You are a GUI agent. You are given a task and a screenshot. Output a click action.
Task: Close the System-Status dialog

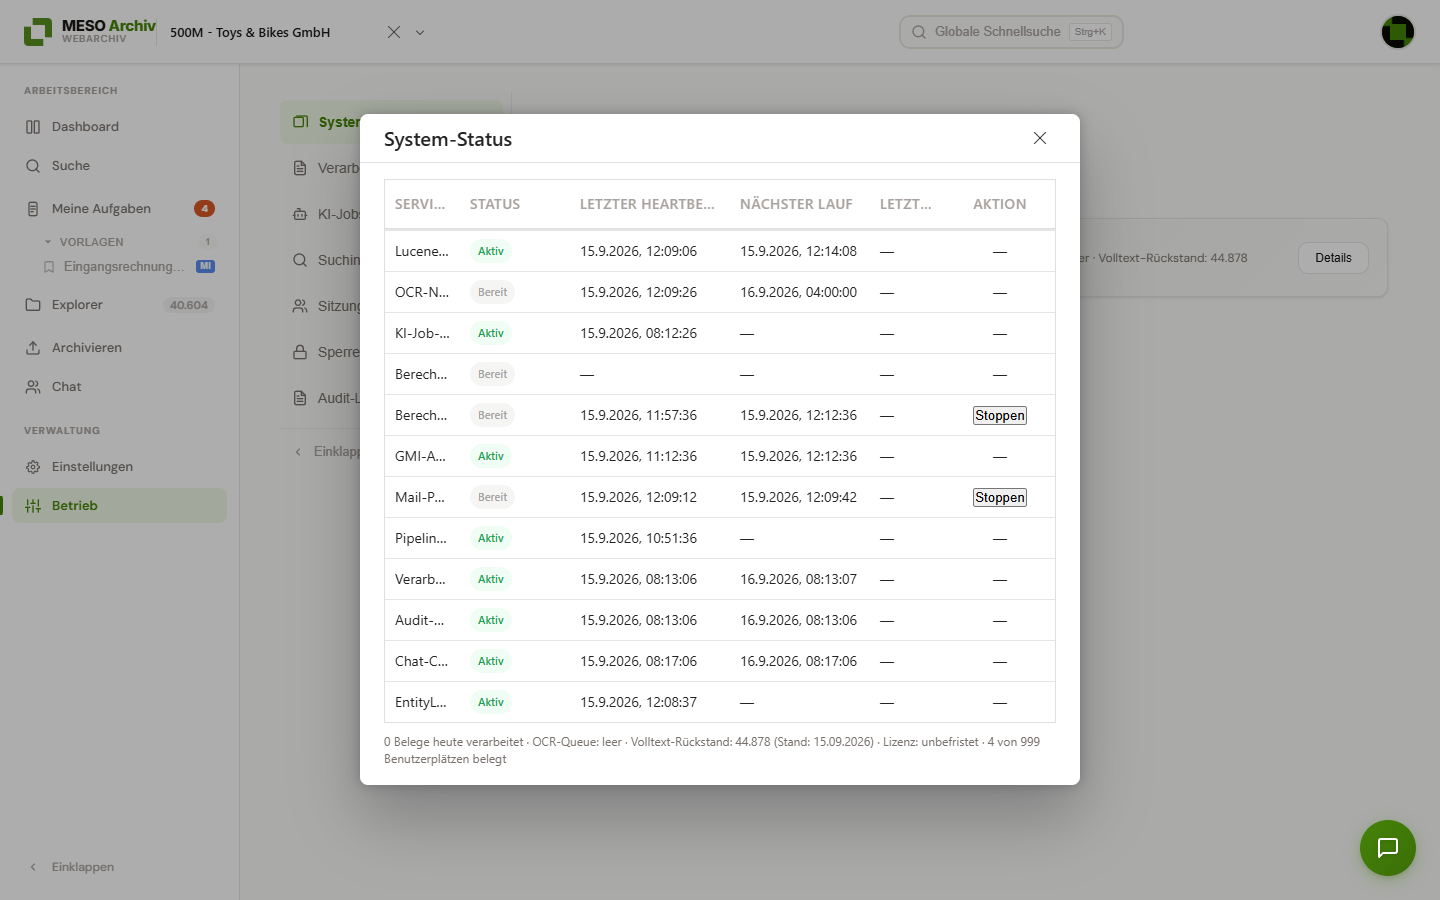click(1040, 138)
